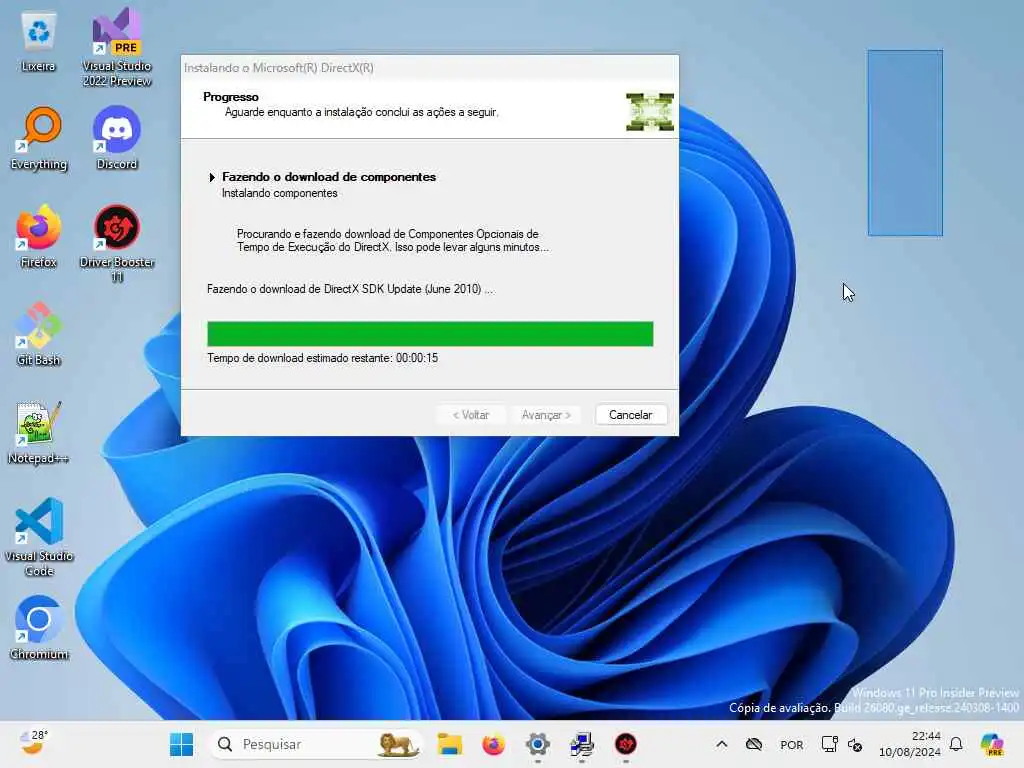Click the disabled Avançar button
Screen dimensions: 1024x768
(546, 415)
